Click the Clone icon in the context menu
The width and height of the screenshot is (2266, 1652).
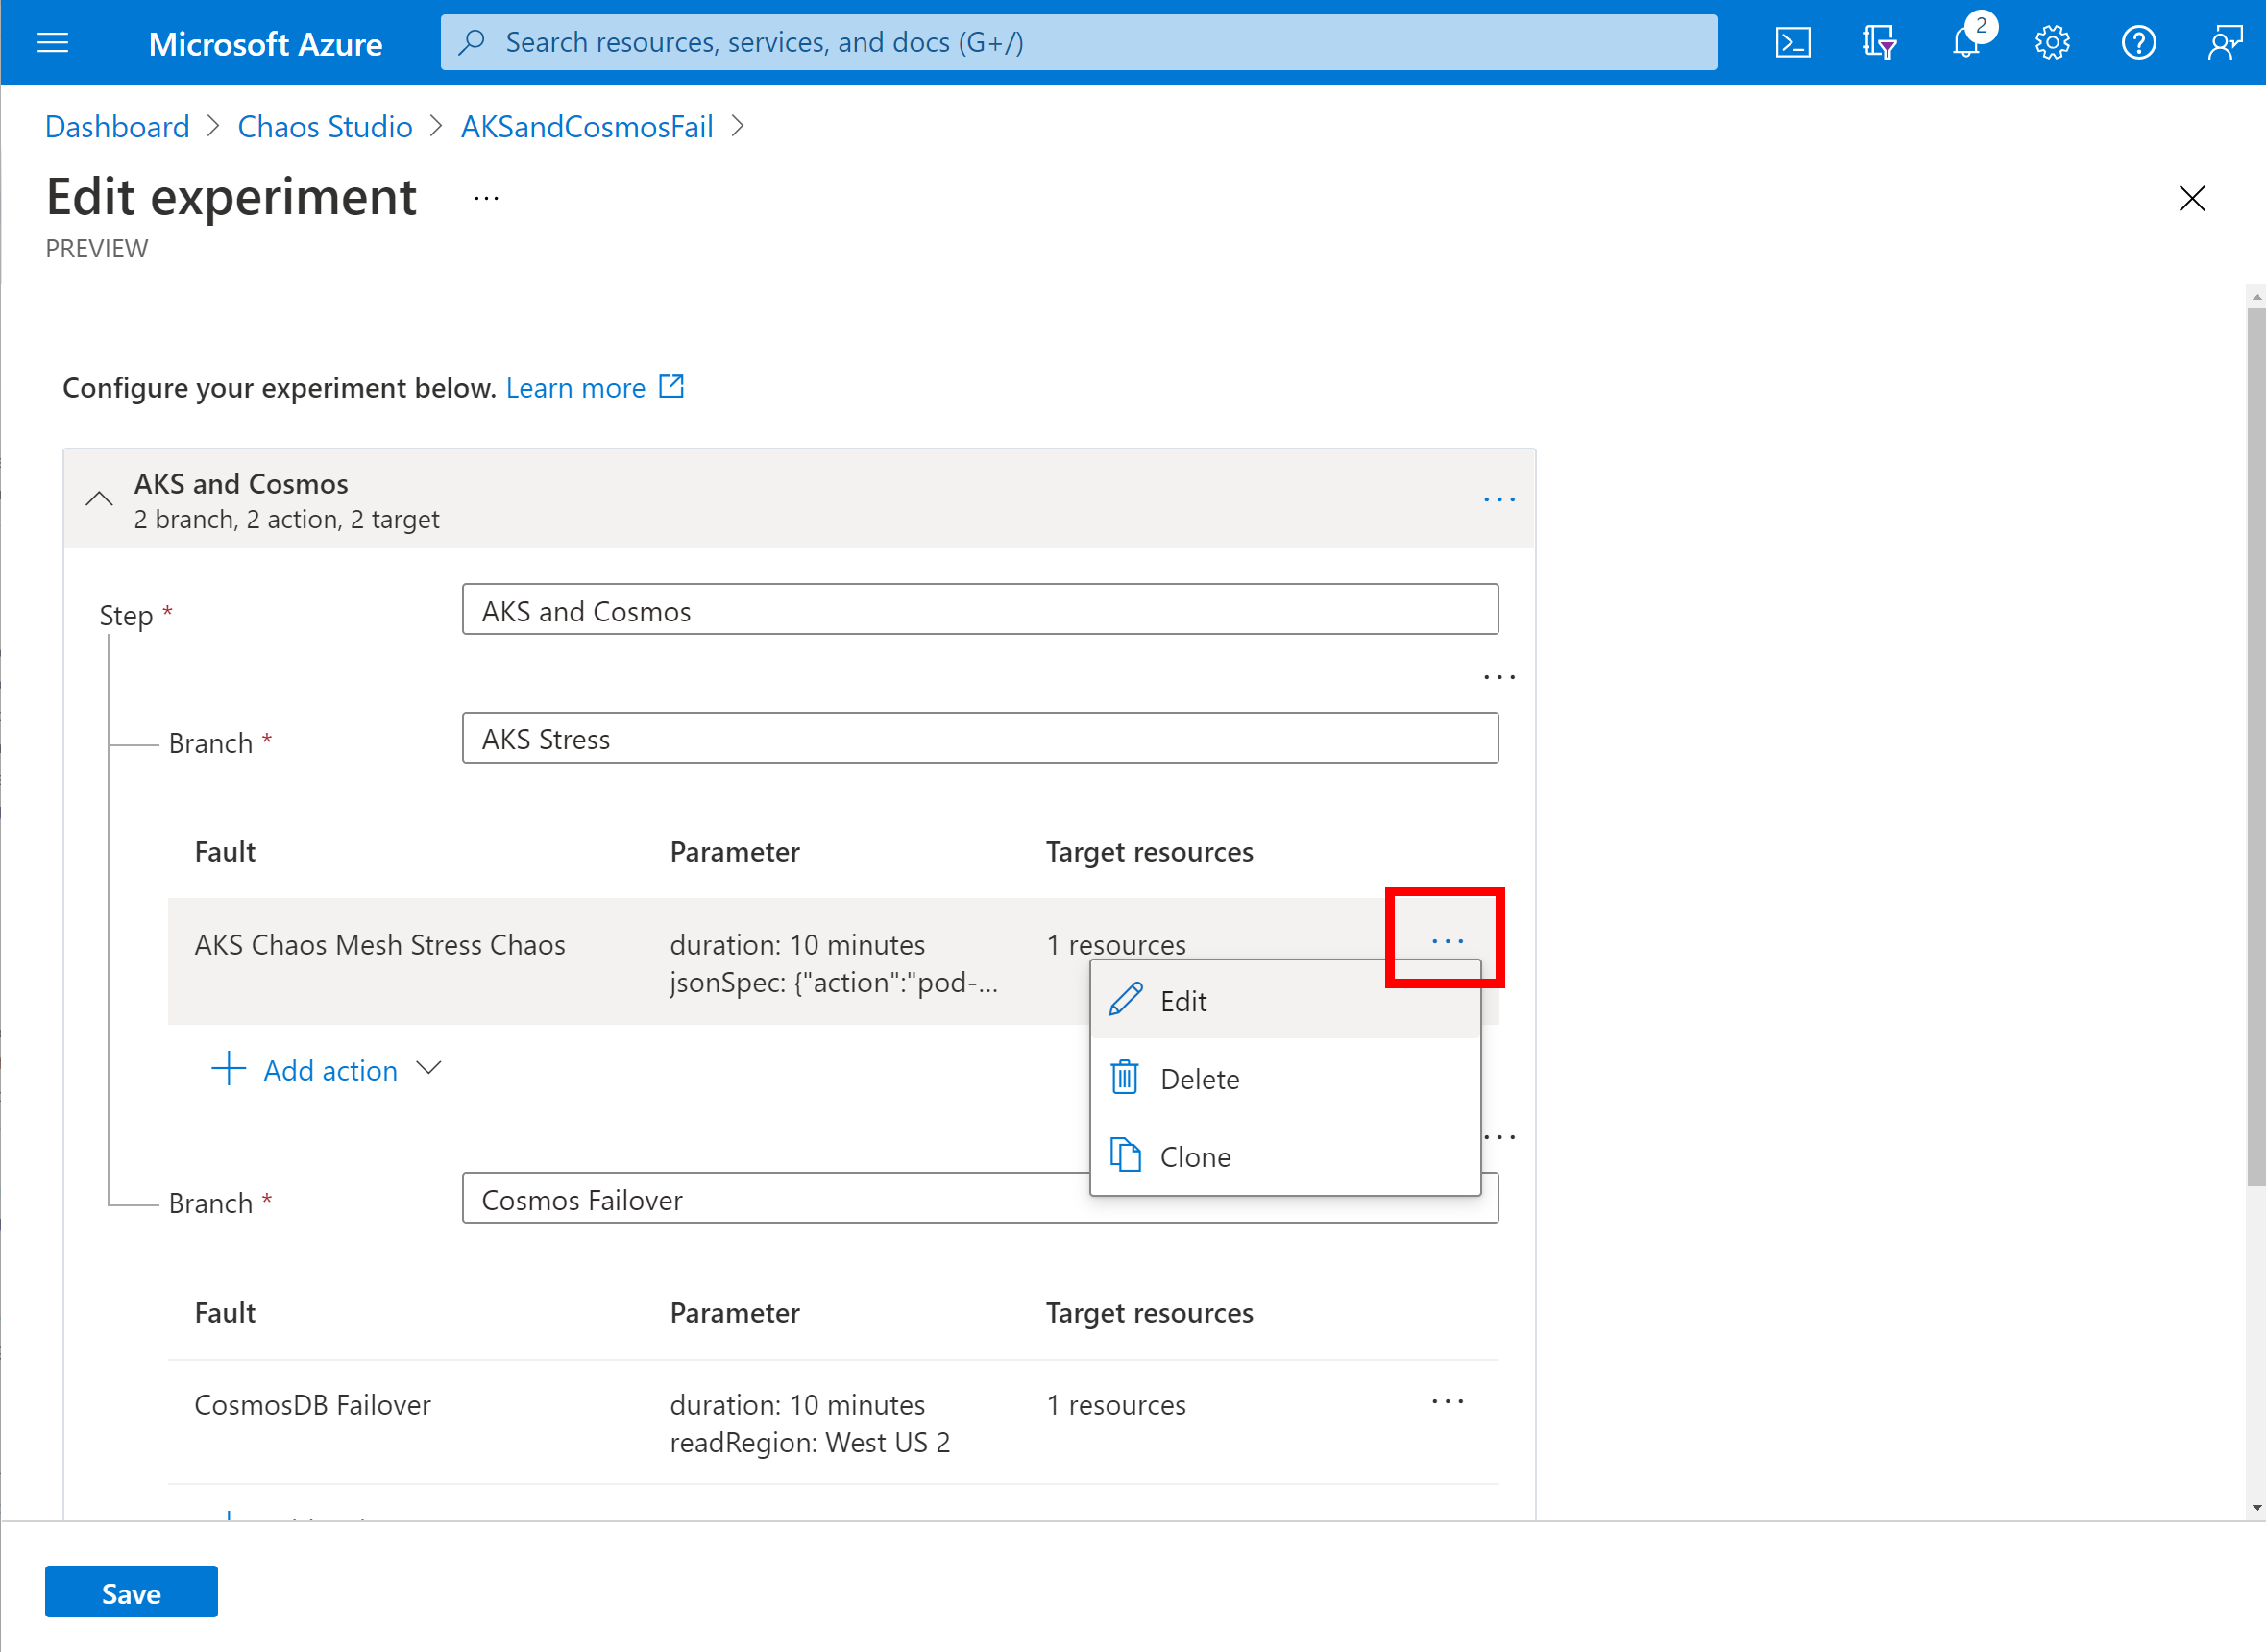pyautogui.click(x=1126, y=1155)
